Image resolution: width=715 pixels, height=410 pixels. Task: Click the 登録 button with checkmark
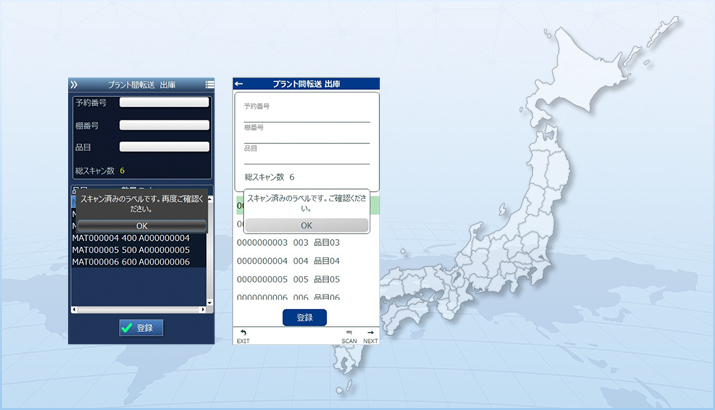141,327
